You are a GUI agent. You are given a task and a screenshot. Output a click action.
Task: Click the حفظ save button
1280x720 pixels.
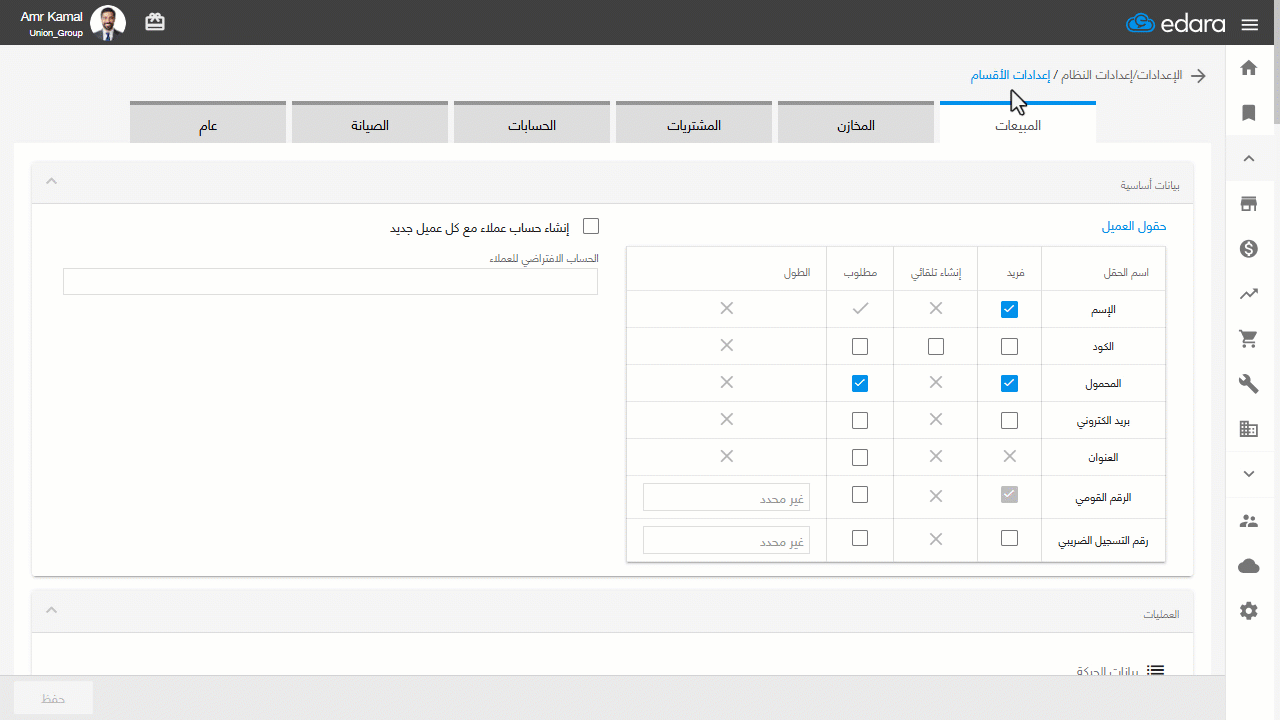[x=53, y=698]
